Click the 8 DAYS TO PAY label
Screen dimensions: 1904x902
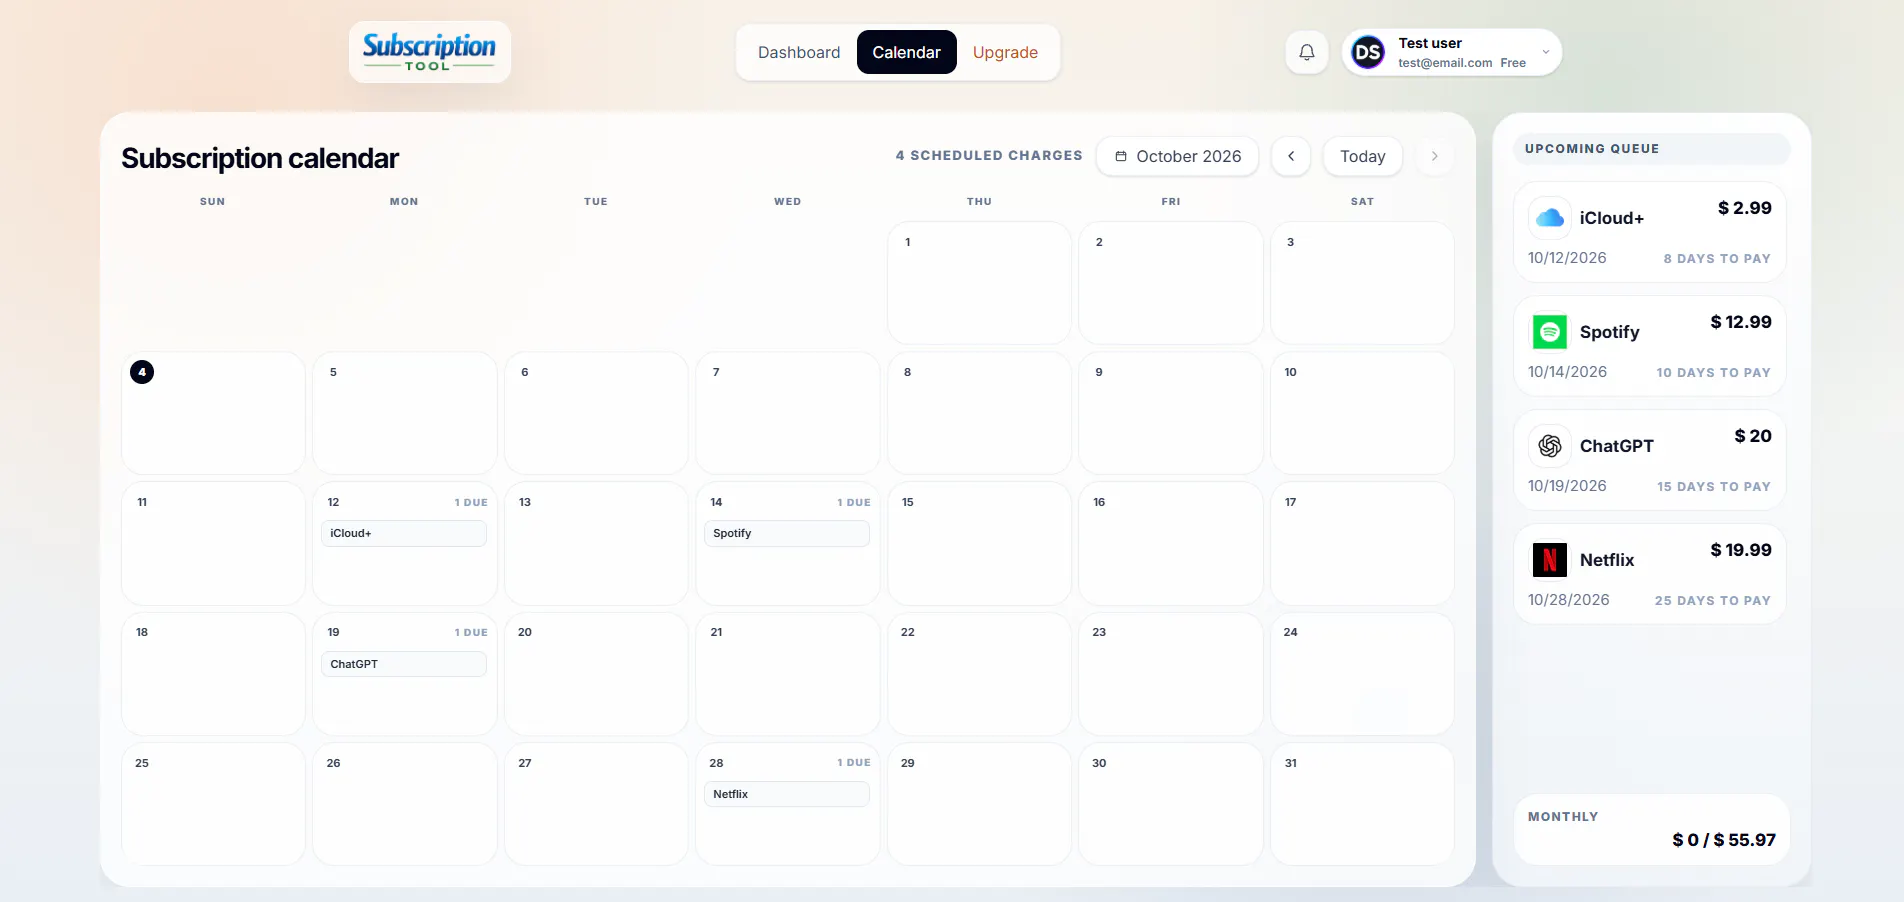(x=1717, y=258)
